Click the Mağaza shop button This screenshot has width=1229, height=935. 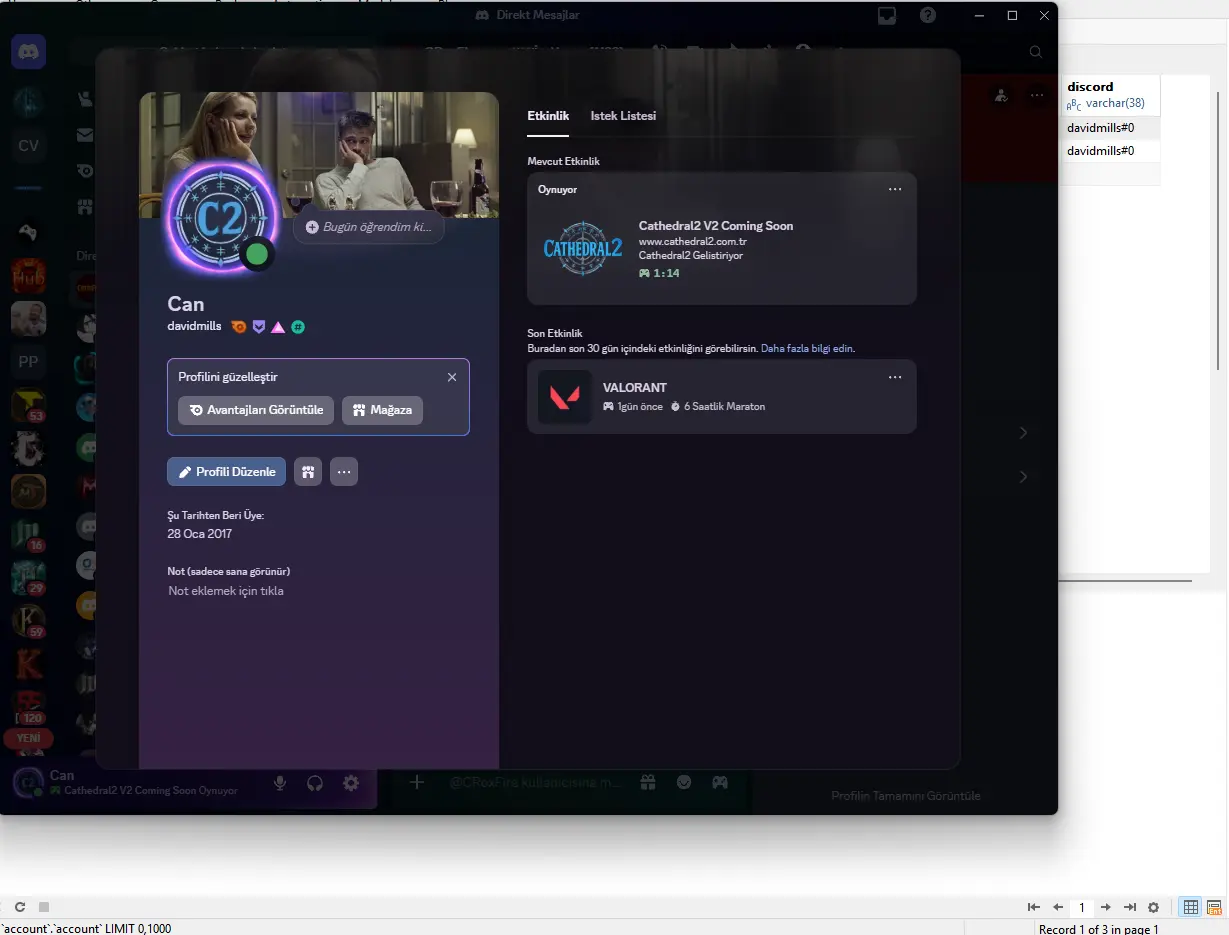point(382,410)
